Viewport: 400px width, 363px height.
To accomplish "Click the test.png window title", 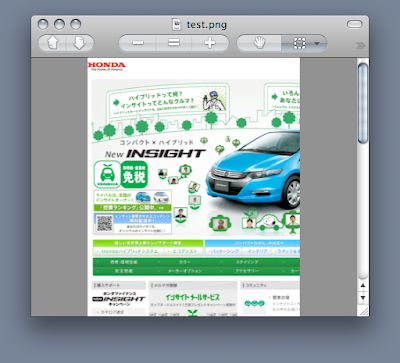I will pyautogui.click(x=207, y=25).
